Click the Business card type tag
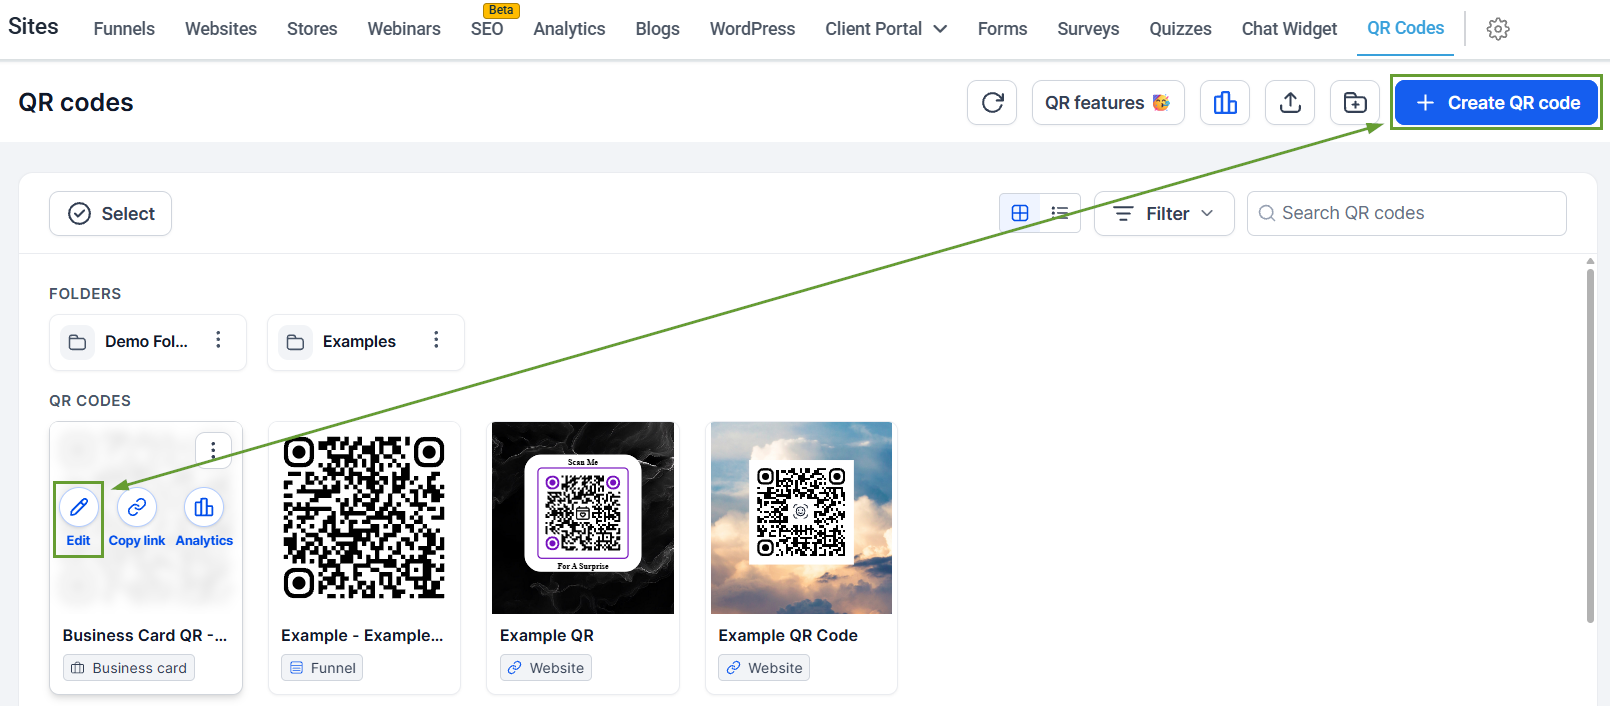 pyautogui.click(x=129, y=668)
